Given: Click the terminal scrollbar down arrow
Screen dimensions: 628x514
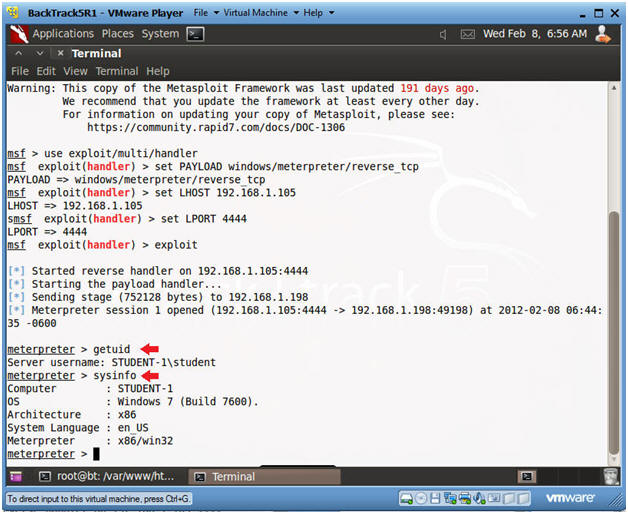Looking at the screenshot, I should [x=614, y=459].
